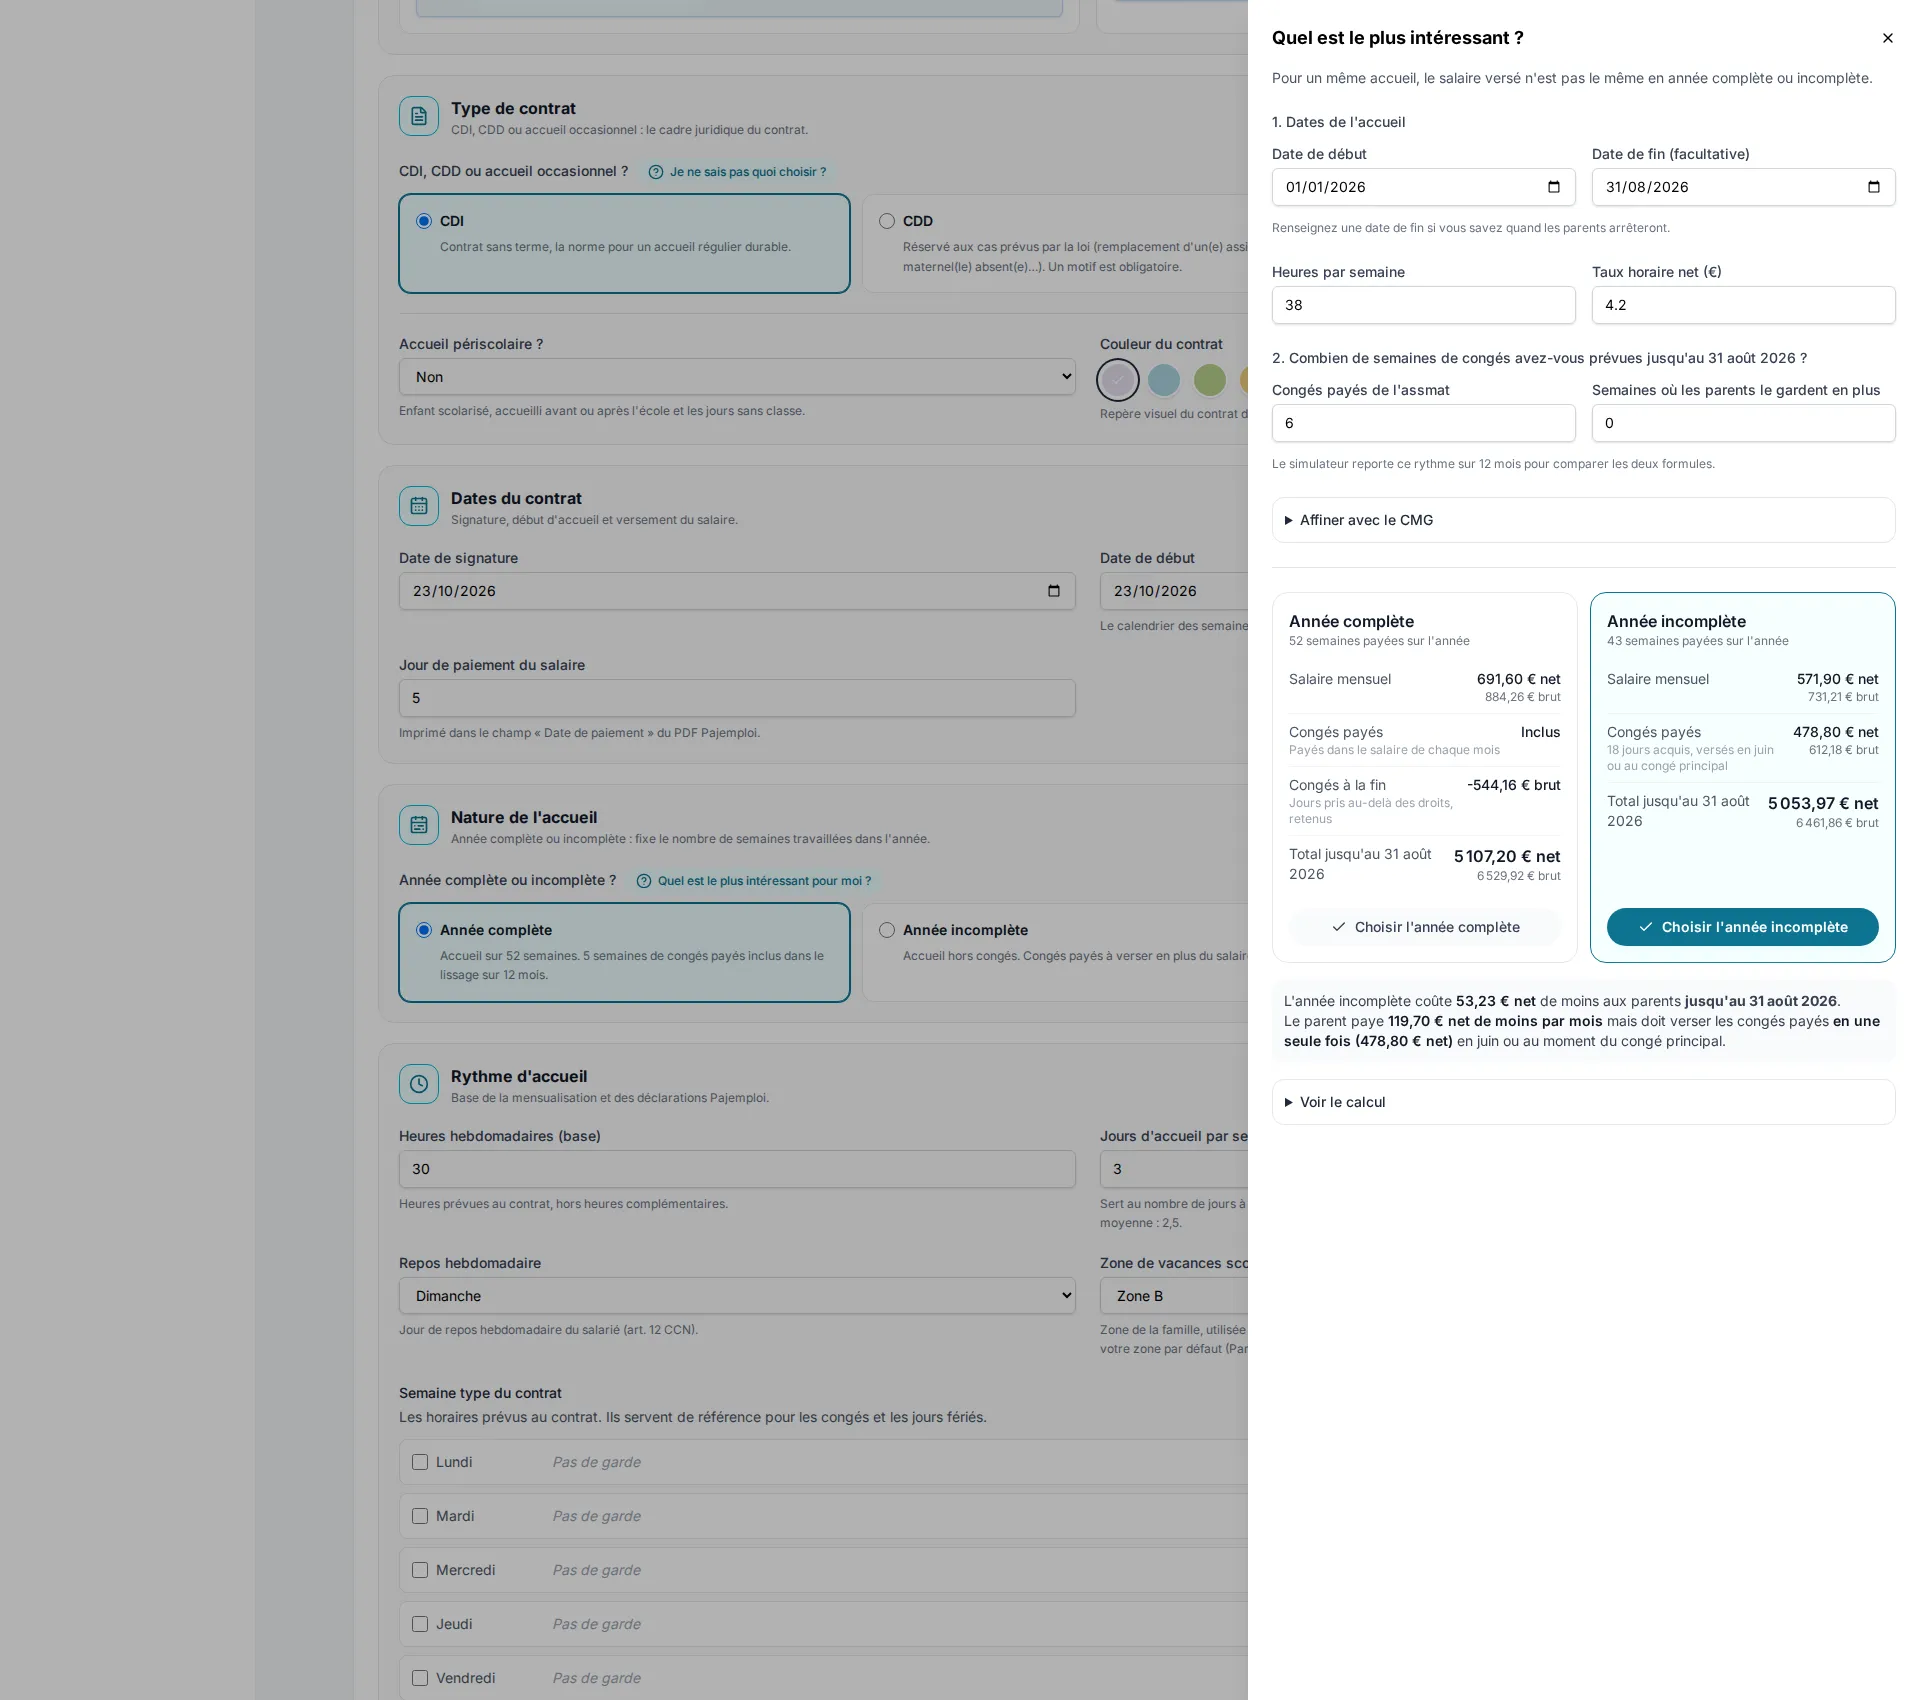Viewport: 1920px width, 1700px height.
Task: Click 'Semaines où les parents le gardent' field
Action: [1743, 423]
